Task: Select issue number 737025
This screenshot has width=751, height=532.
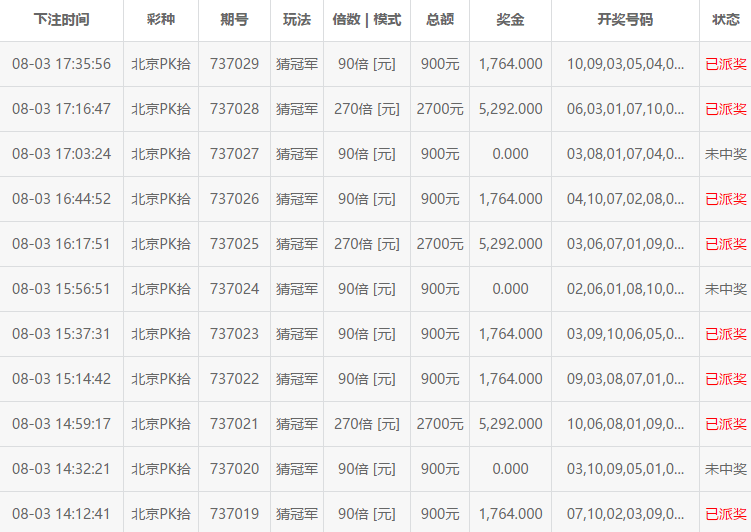Action: click(234, 244)
